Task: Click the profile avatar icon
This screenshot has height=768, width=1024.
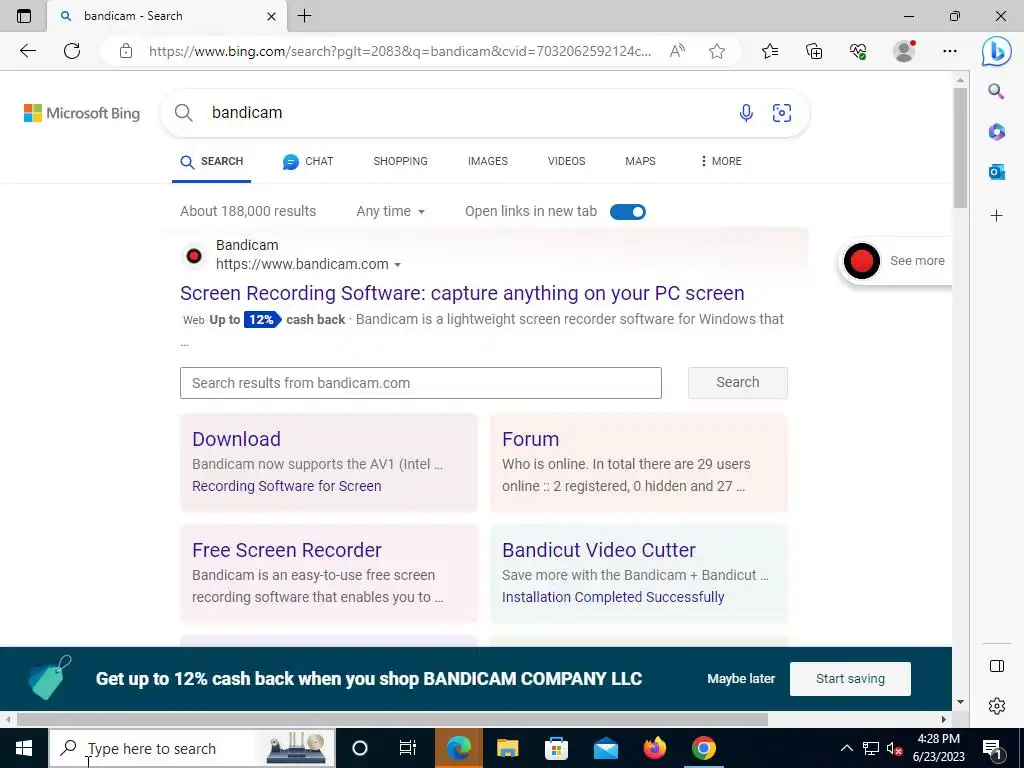Action: pyautogui.click(x=904, y=51)
